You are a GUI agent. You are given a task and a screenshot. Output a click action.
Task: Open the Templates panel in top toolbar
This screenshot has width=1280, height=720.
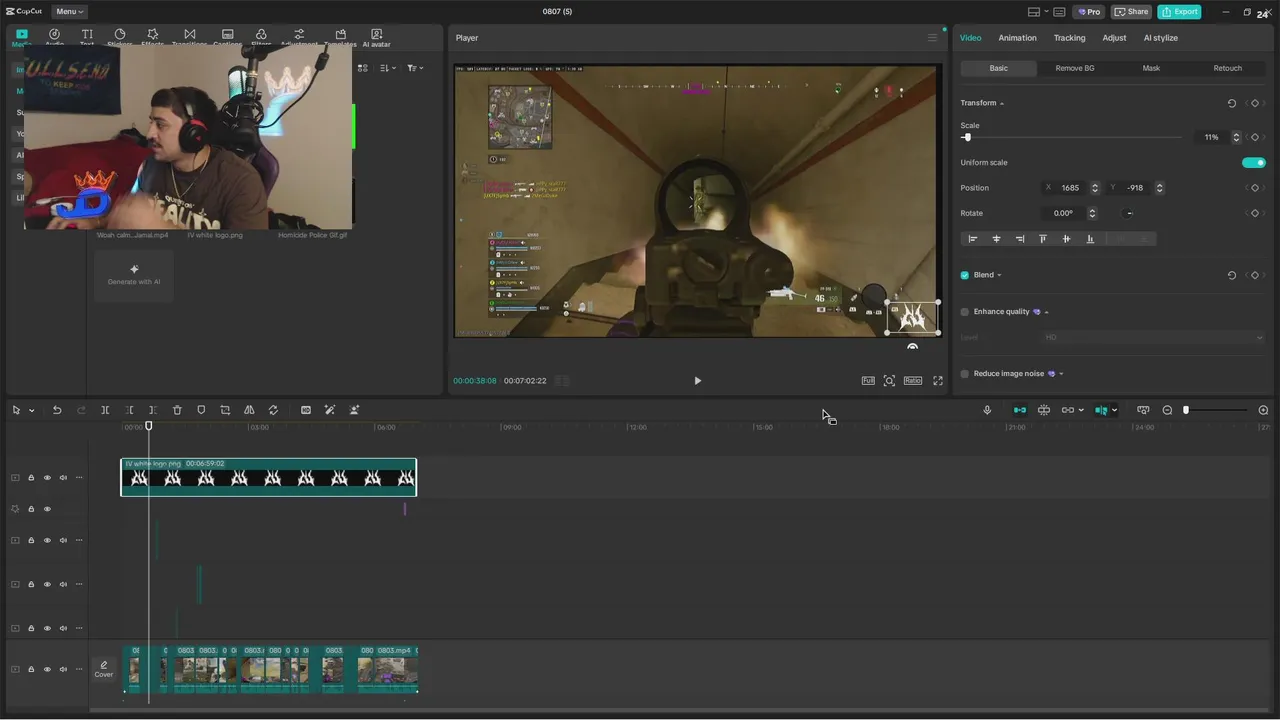tap(340, 38)
